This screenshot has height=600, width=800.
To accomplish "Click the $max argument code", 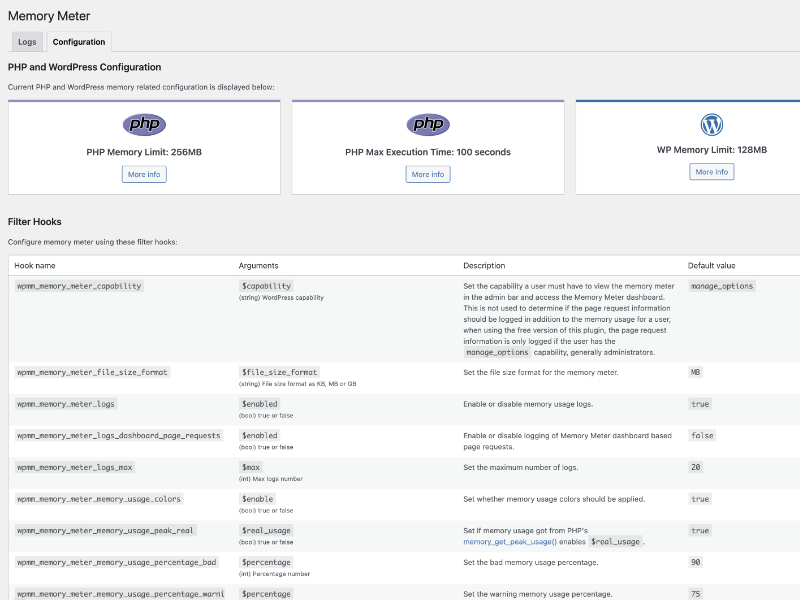I will tap(251, 467).
